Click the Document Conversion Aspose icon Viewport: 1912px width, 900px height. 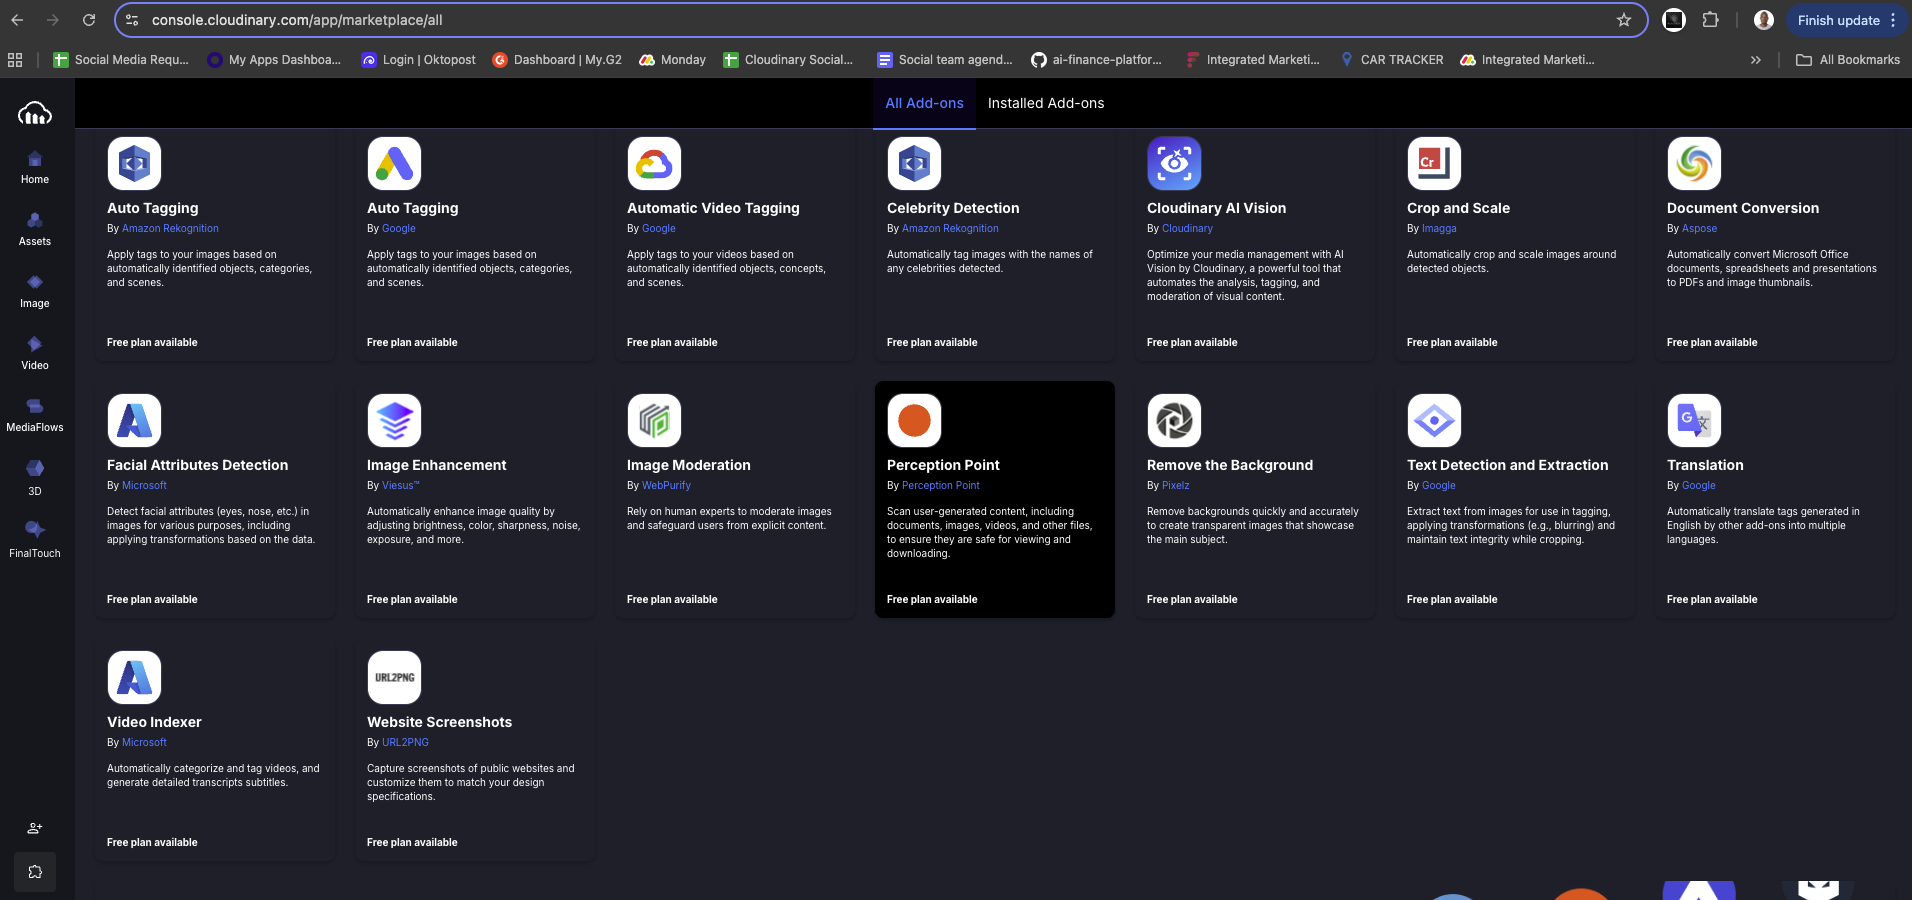click(1694, 163)
